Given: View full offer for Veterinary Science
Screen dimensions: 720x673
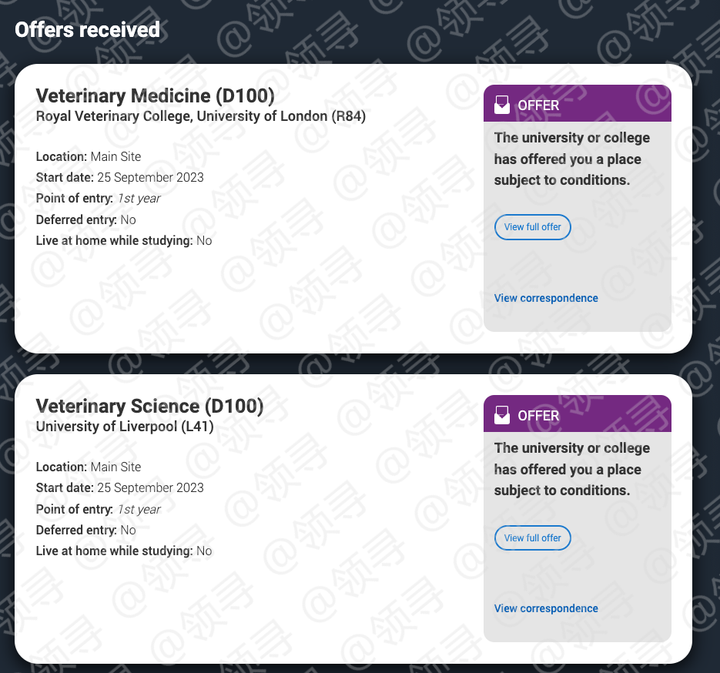Looking at the screenshot, I should 532,537.
